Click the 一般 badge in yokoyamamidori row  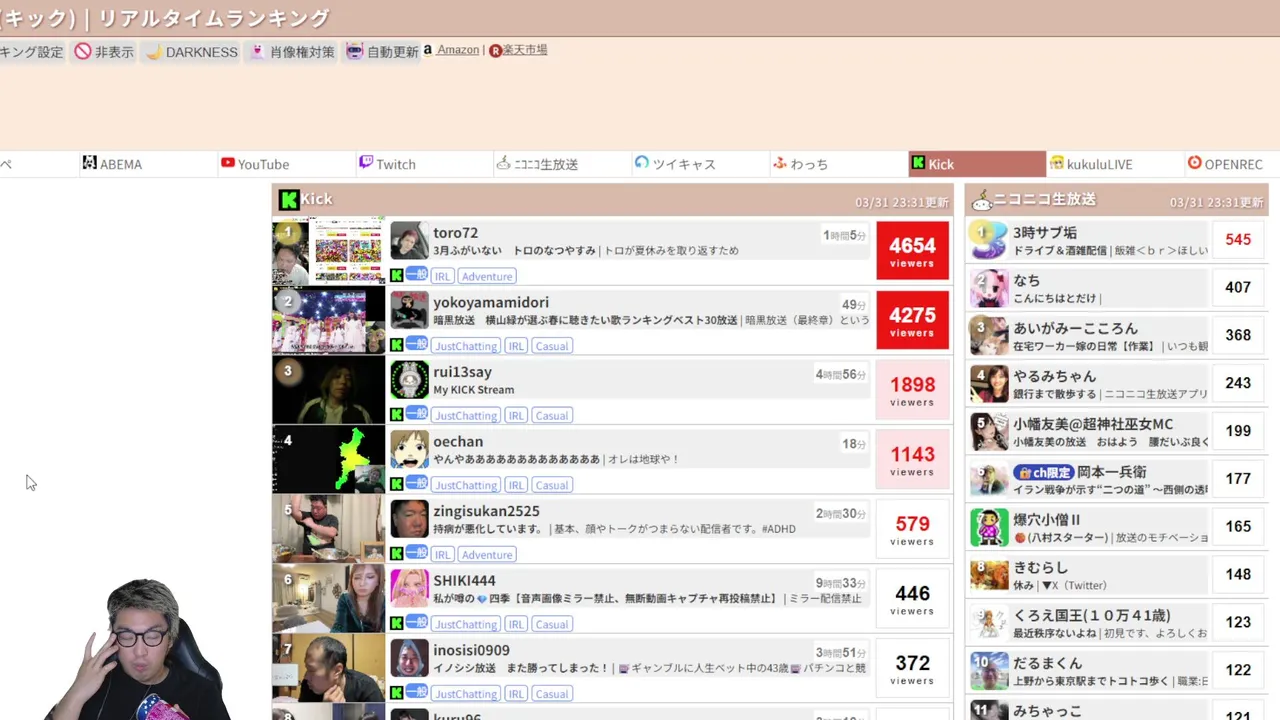click(x=417, y=344)
